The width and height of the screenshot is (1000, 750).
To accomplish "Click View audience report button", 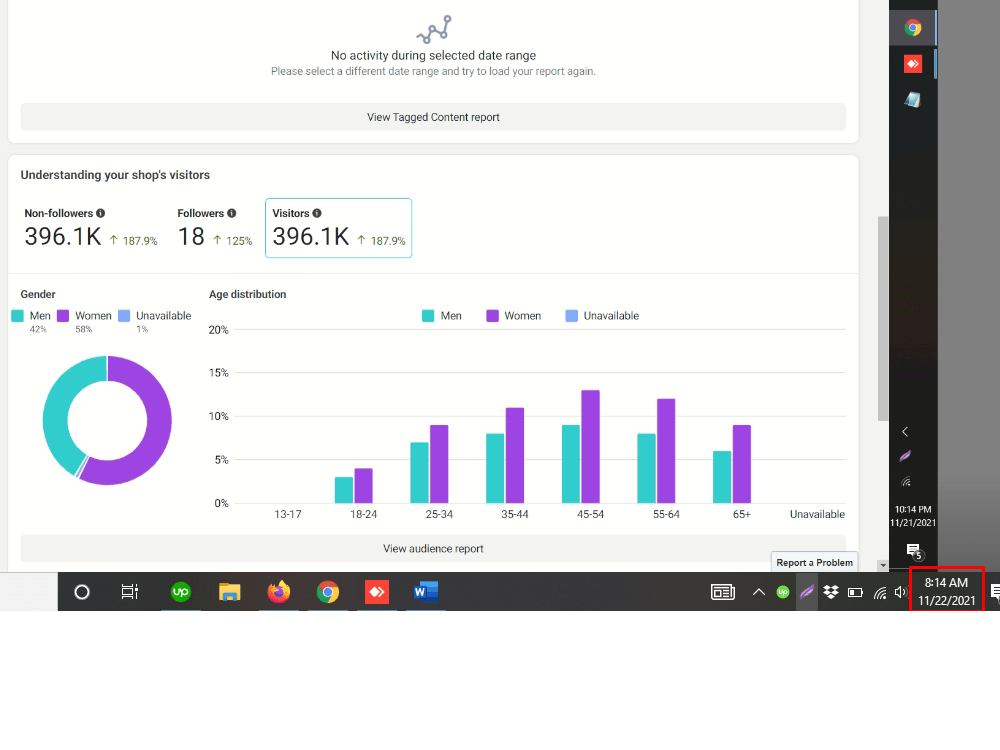I will coord(433,548).
